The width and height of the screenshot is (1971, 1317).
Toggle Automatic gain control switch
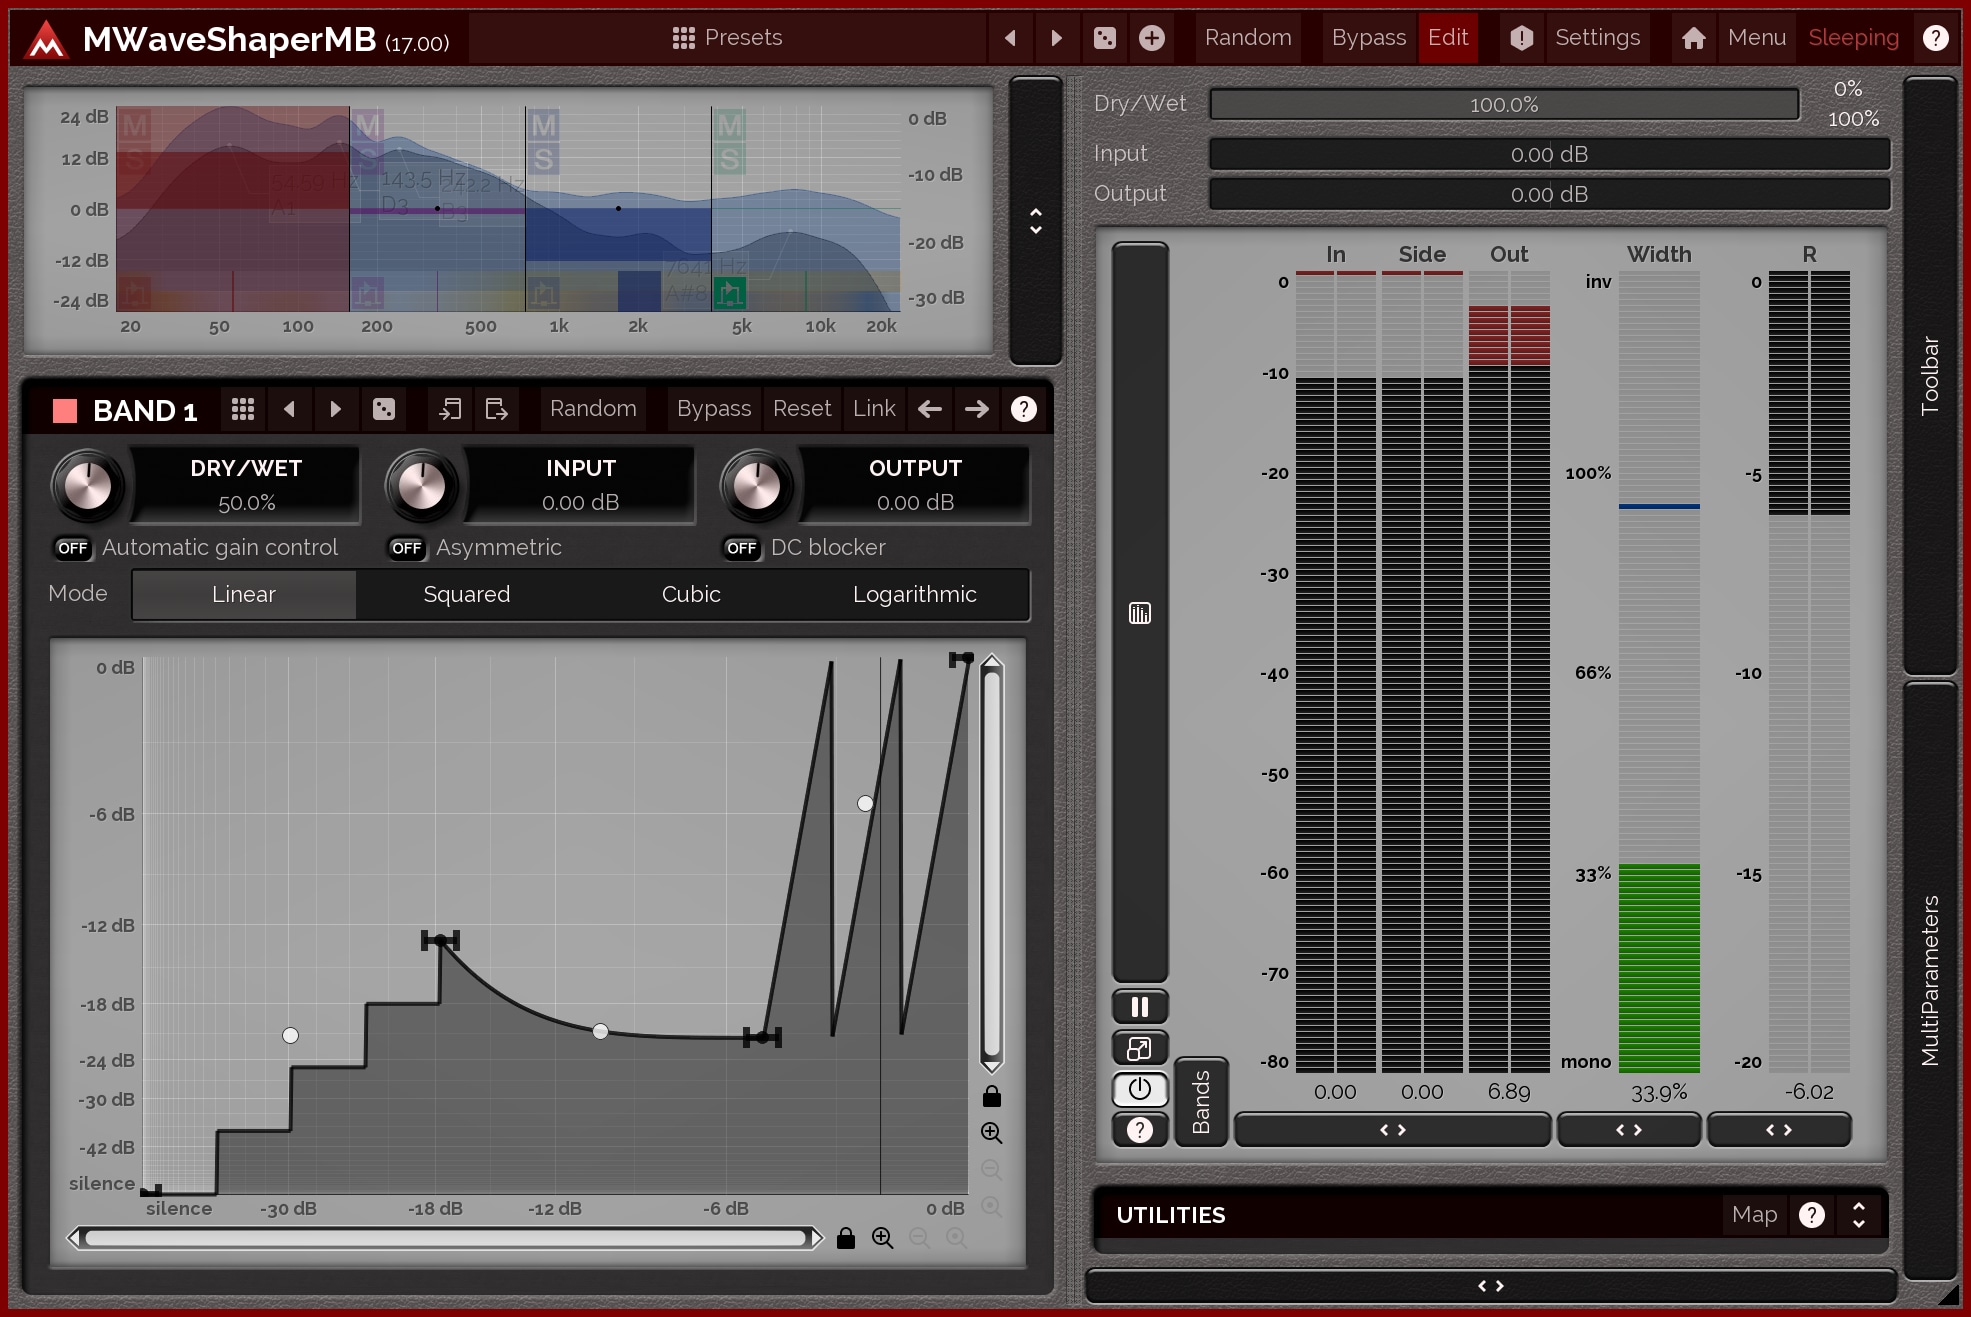[x=72, y=548]
